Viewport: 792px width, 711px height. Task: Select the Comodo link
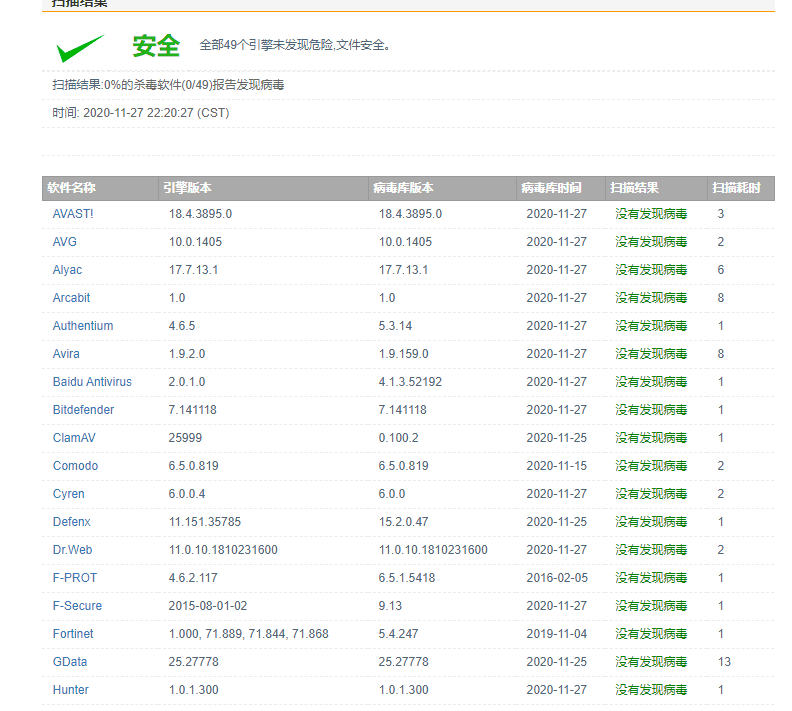75,466
